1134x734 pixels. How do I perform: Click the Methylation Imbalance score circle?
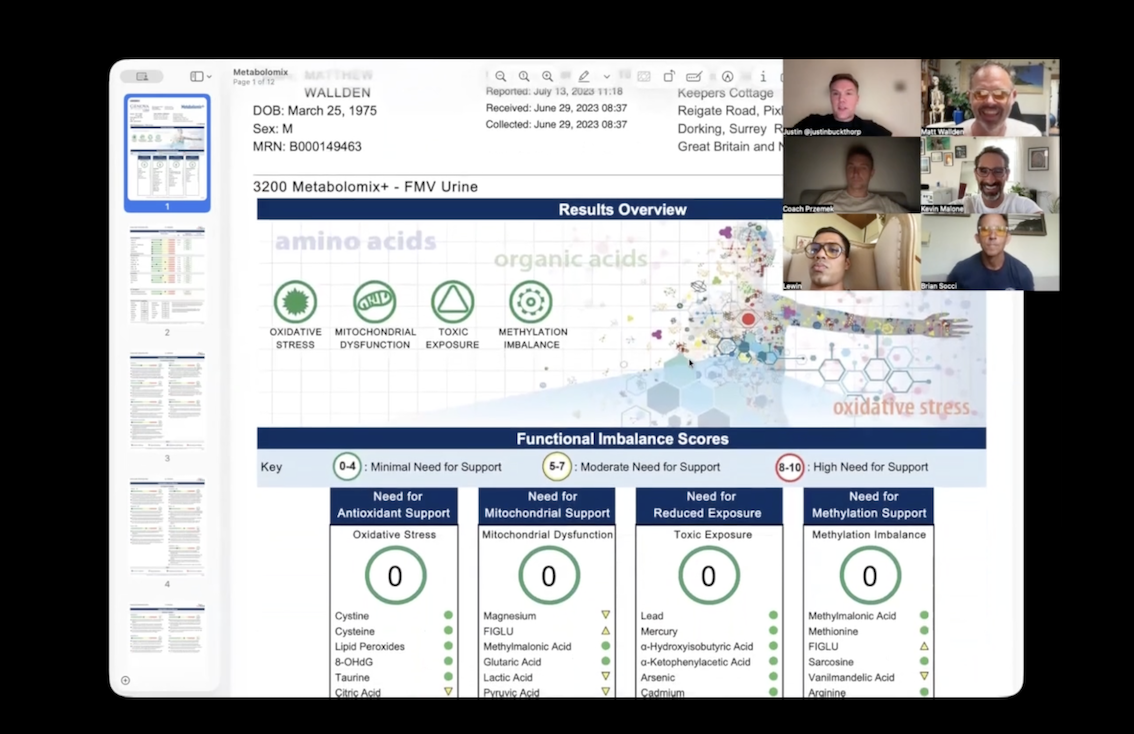click(x=869, y=576)
